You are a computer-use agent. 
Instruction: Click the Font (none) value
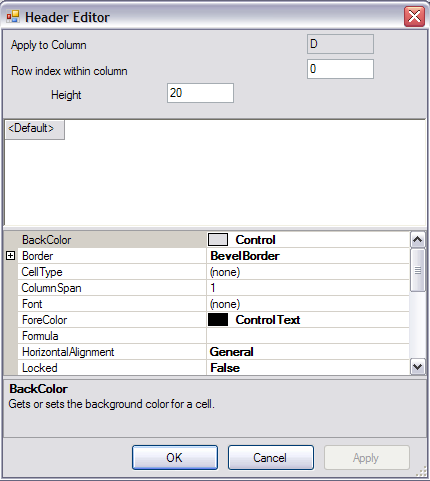pyautogui.click(x=225, y=304)
